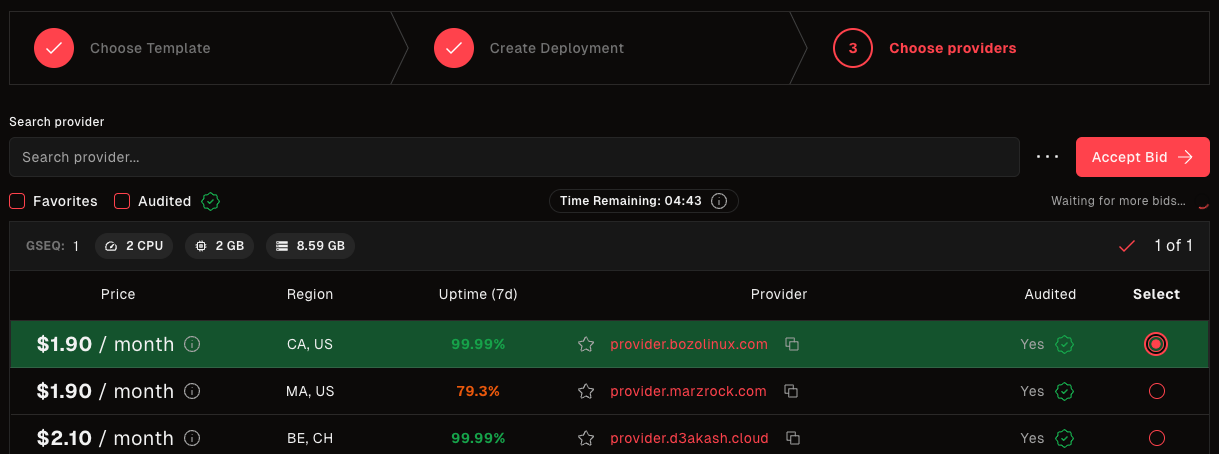
Task: Click audited badge in bozolinux row
Action: (1065, 345)
